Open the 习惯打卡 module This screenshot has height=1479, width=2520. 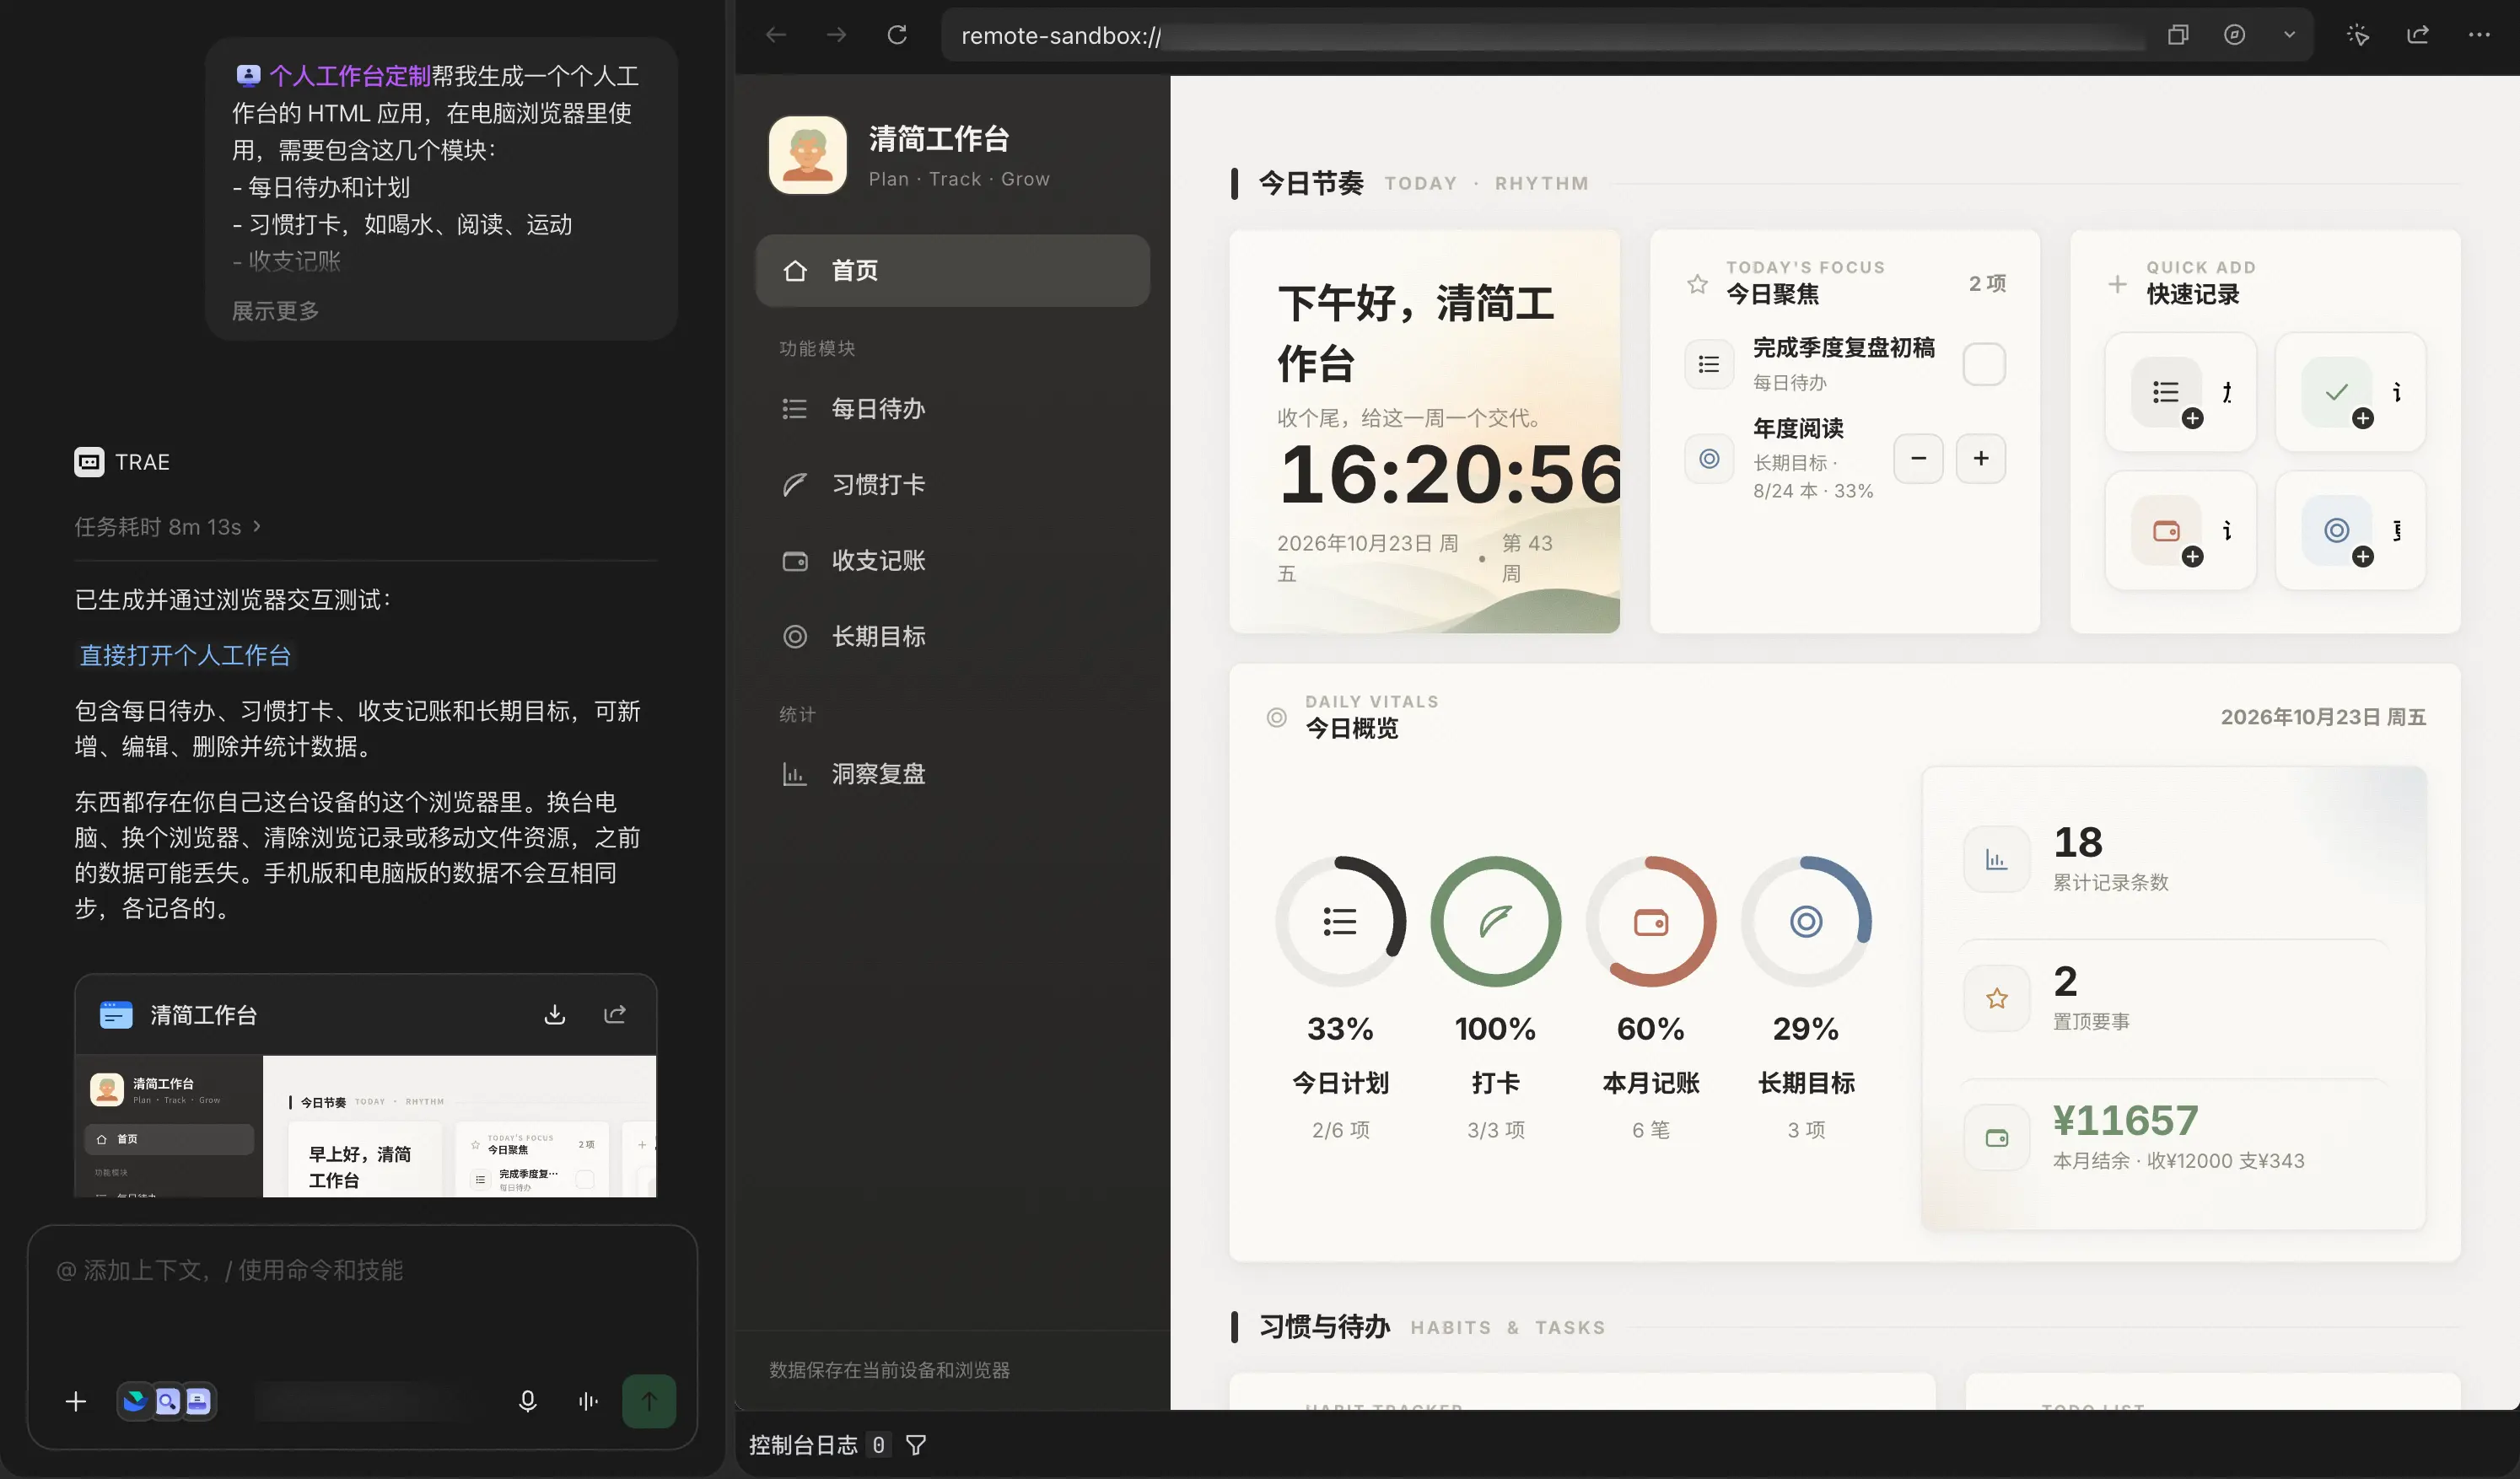952,484
